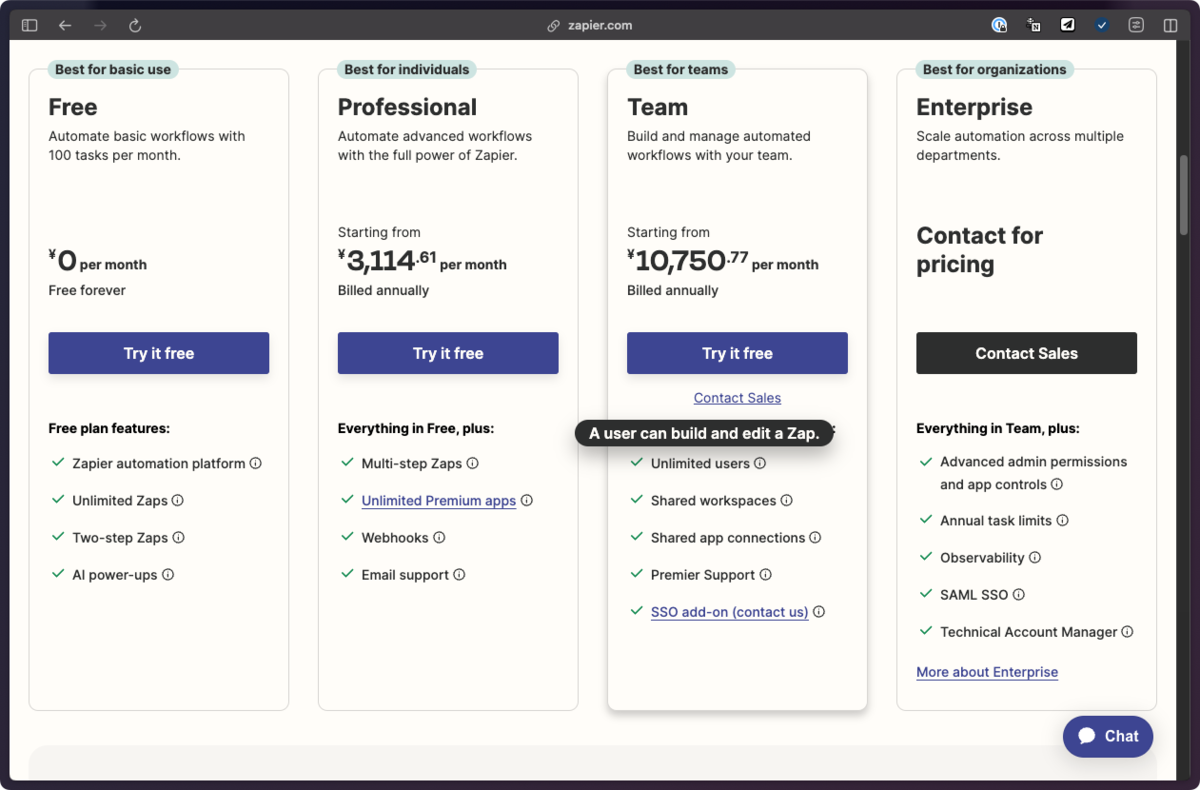Open the Chat widget
The height and width of the screenshot is (790, 1200).
tap(1108, 736)
